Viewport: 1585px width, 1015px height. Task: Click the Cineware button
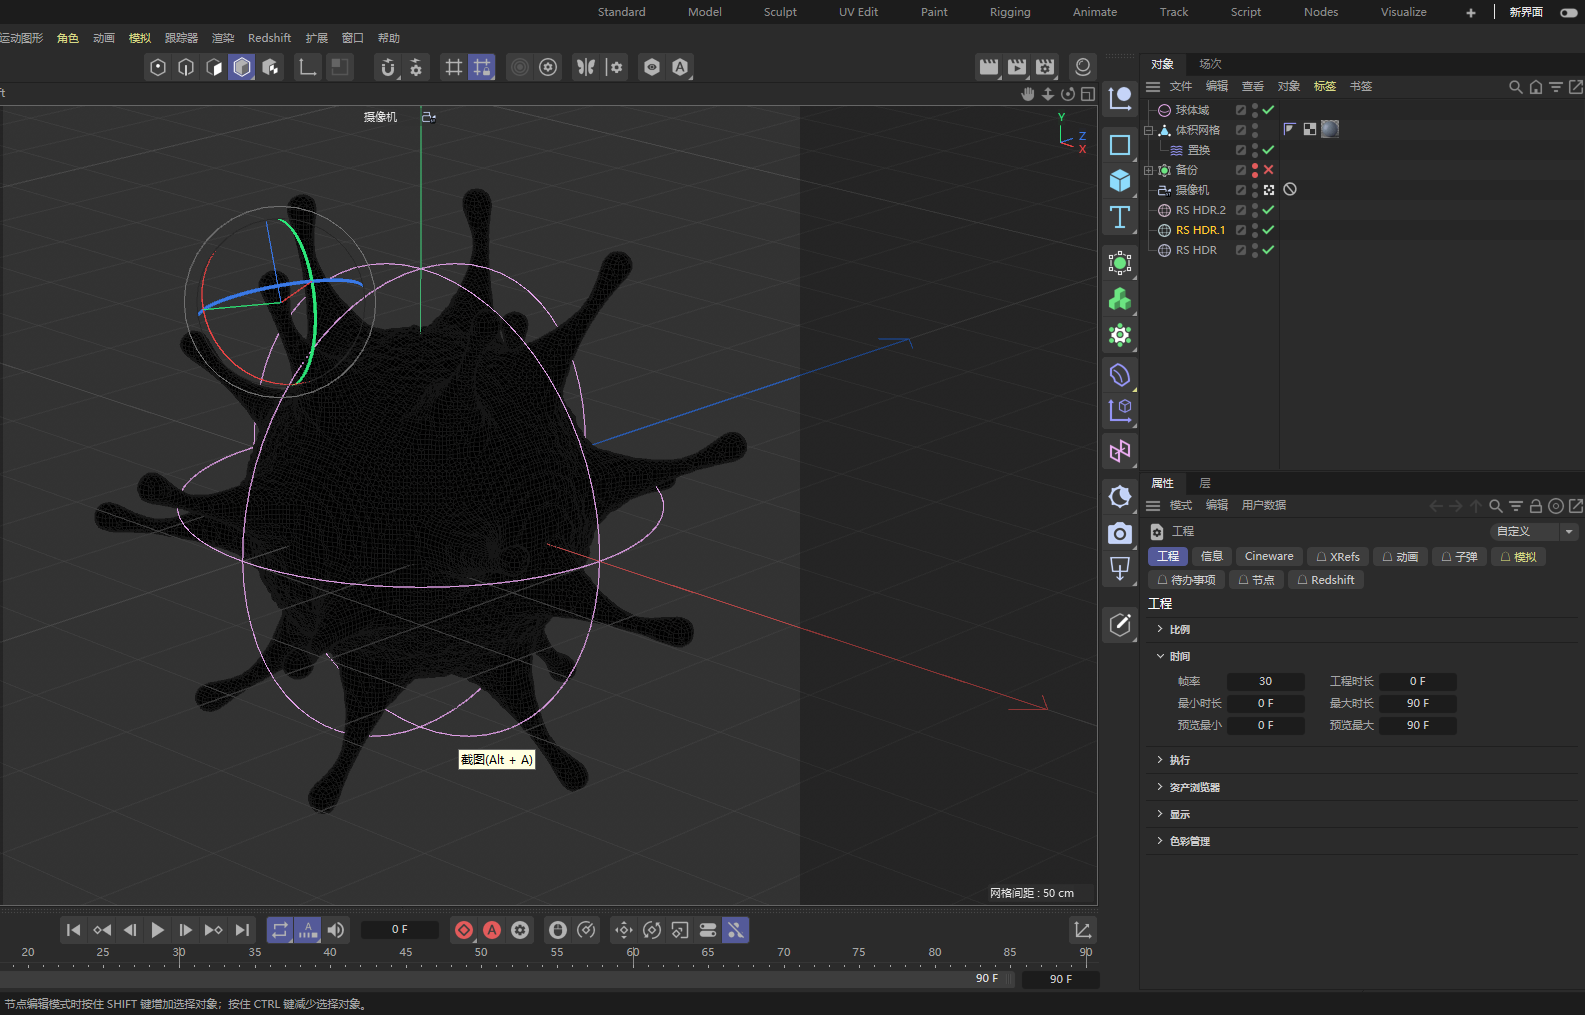[1269, 557]
